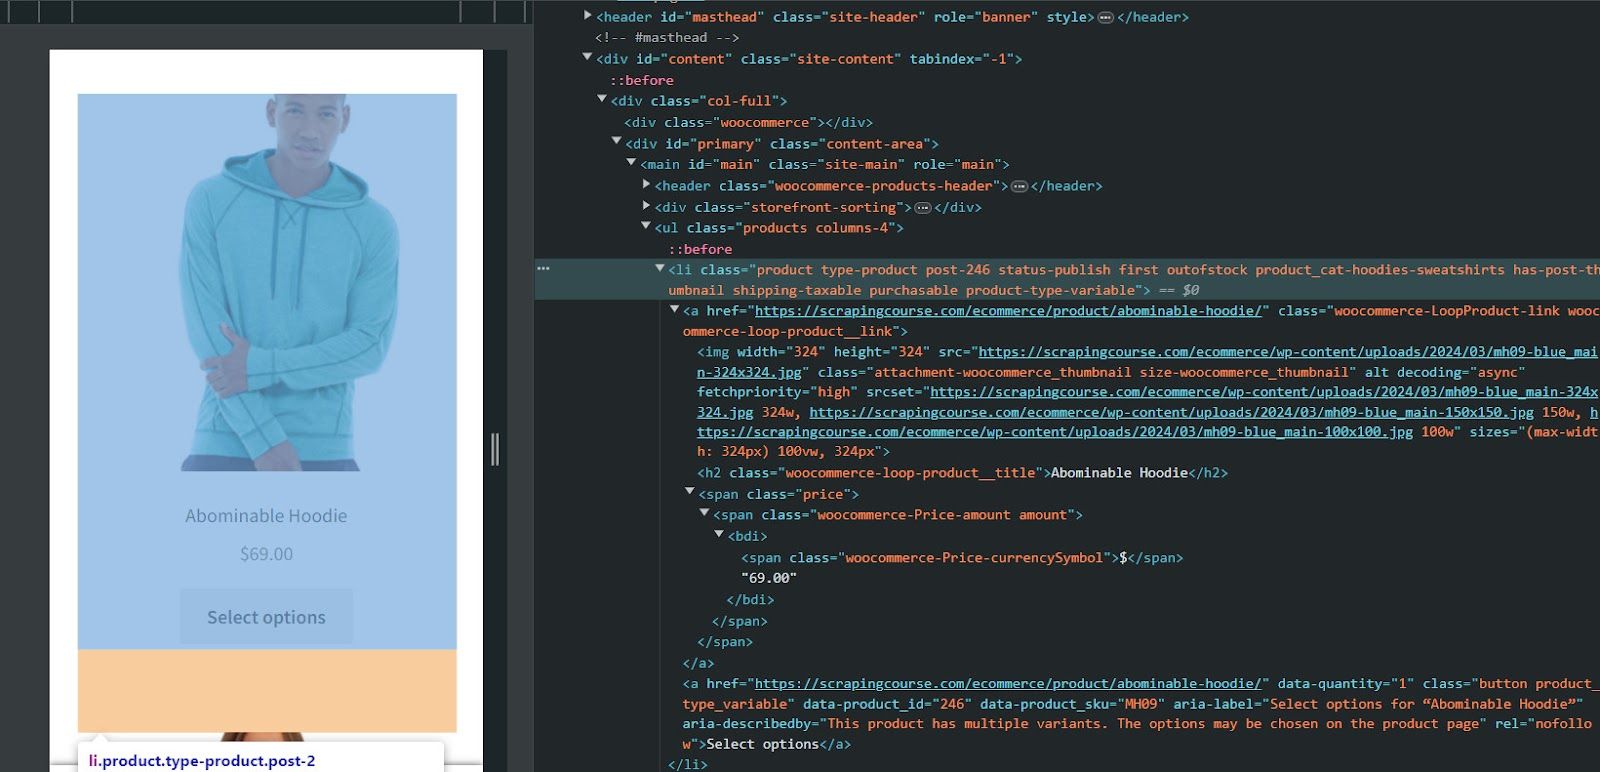Click the ellipsis badge in header#masthead line
Image resolution: width=1600 pixels, height=772 pixels.
tap(1105, 17)
